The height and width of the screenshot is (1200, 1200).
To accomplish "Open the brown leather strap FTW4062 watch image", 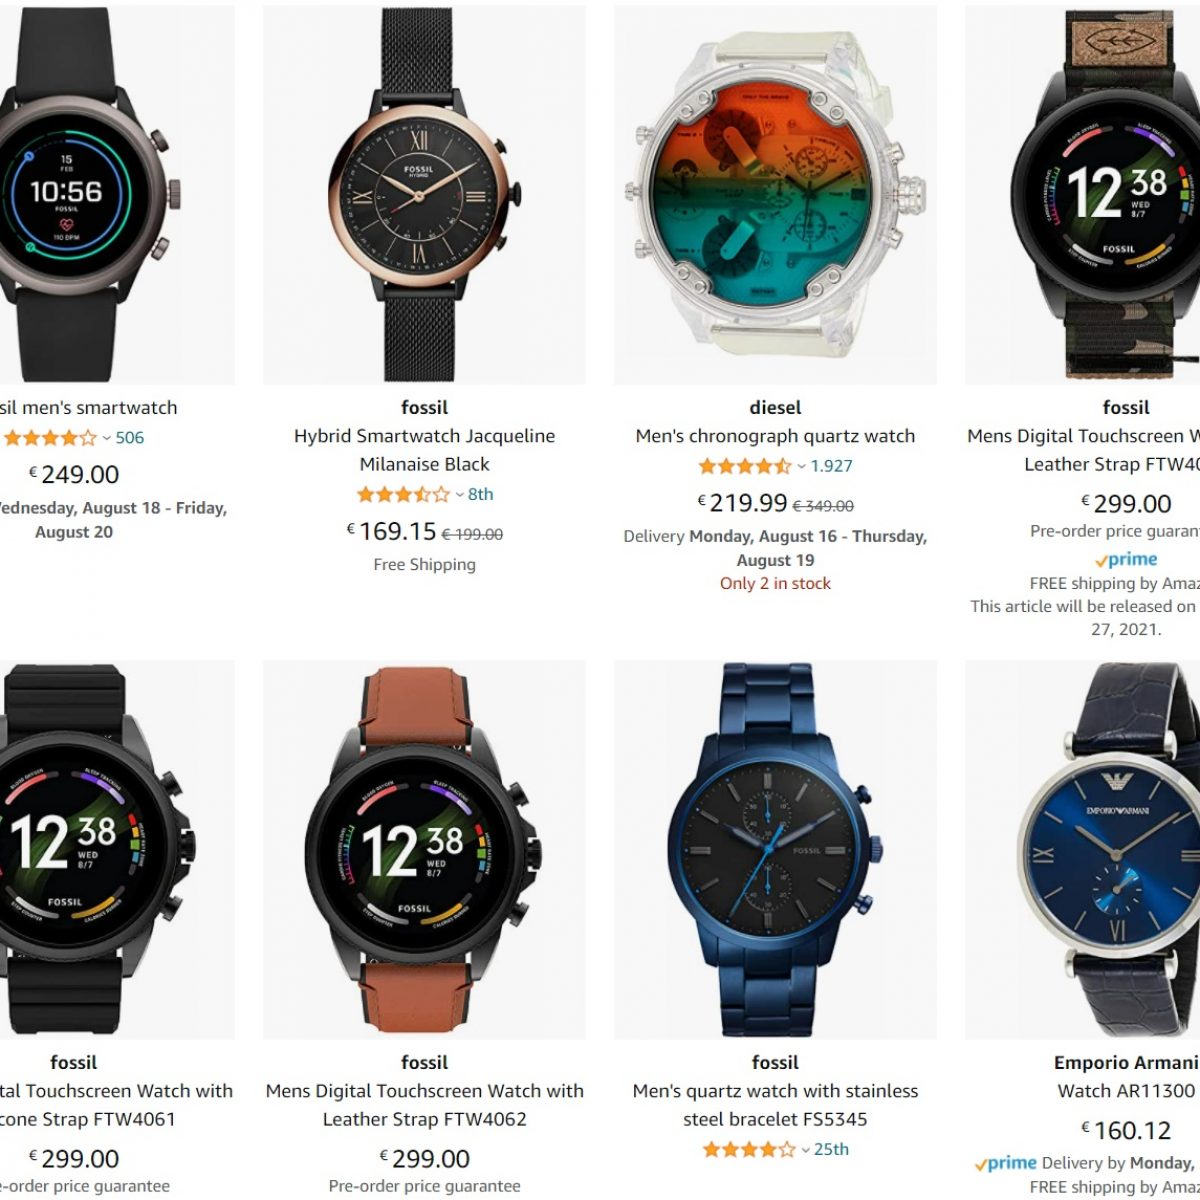I will pos(424,849).
